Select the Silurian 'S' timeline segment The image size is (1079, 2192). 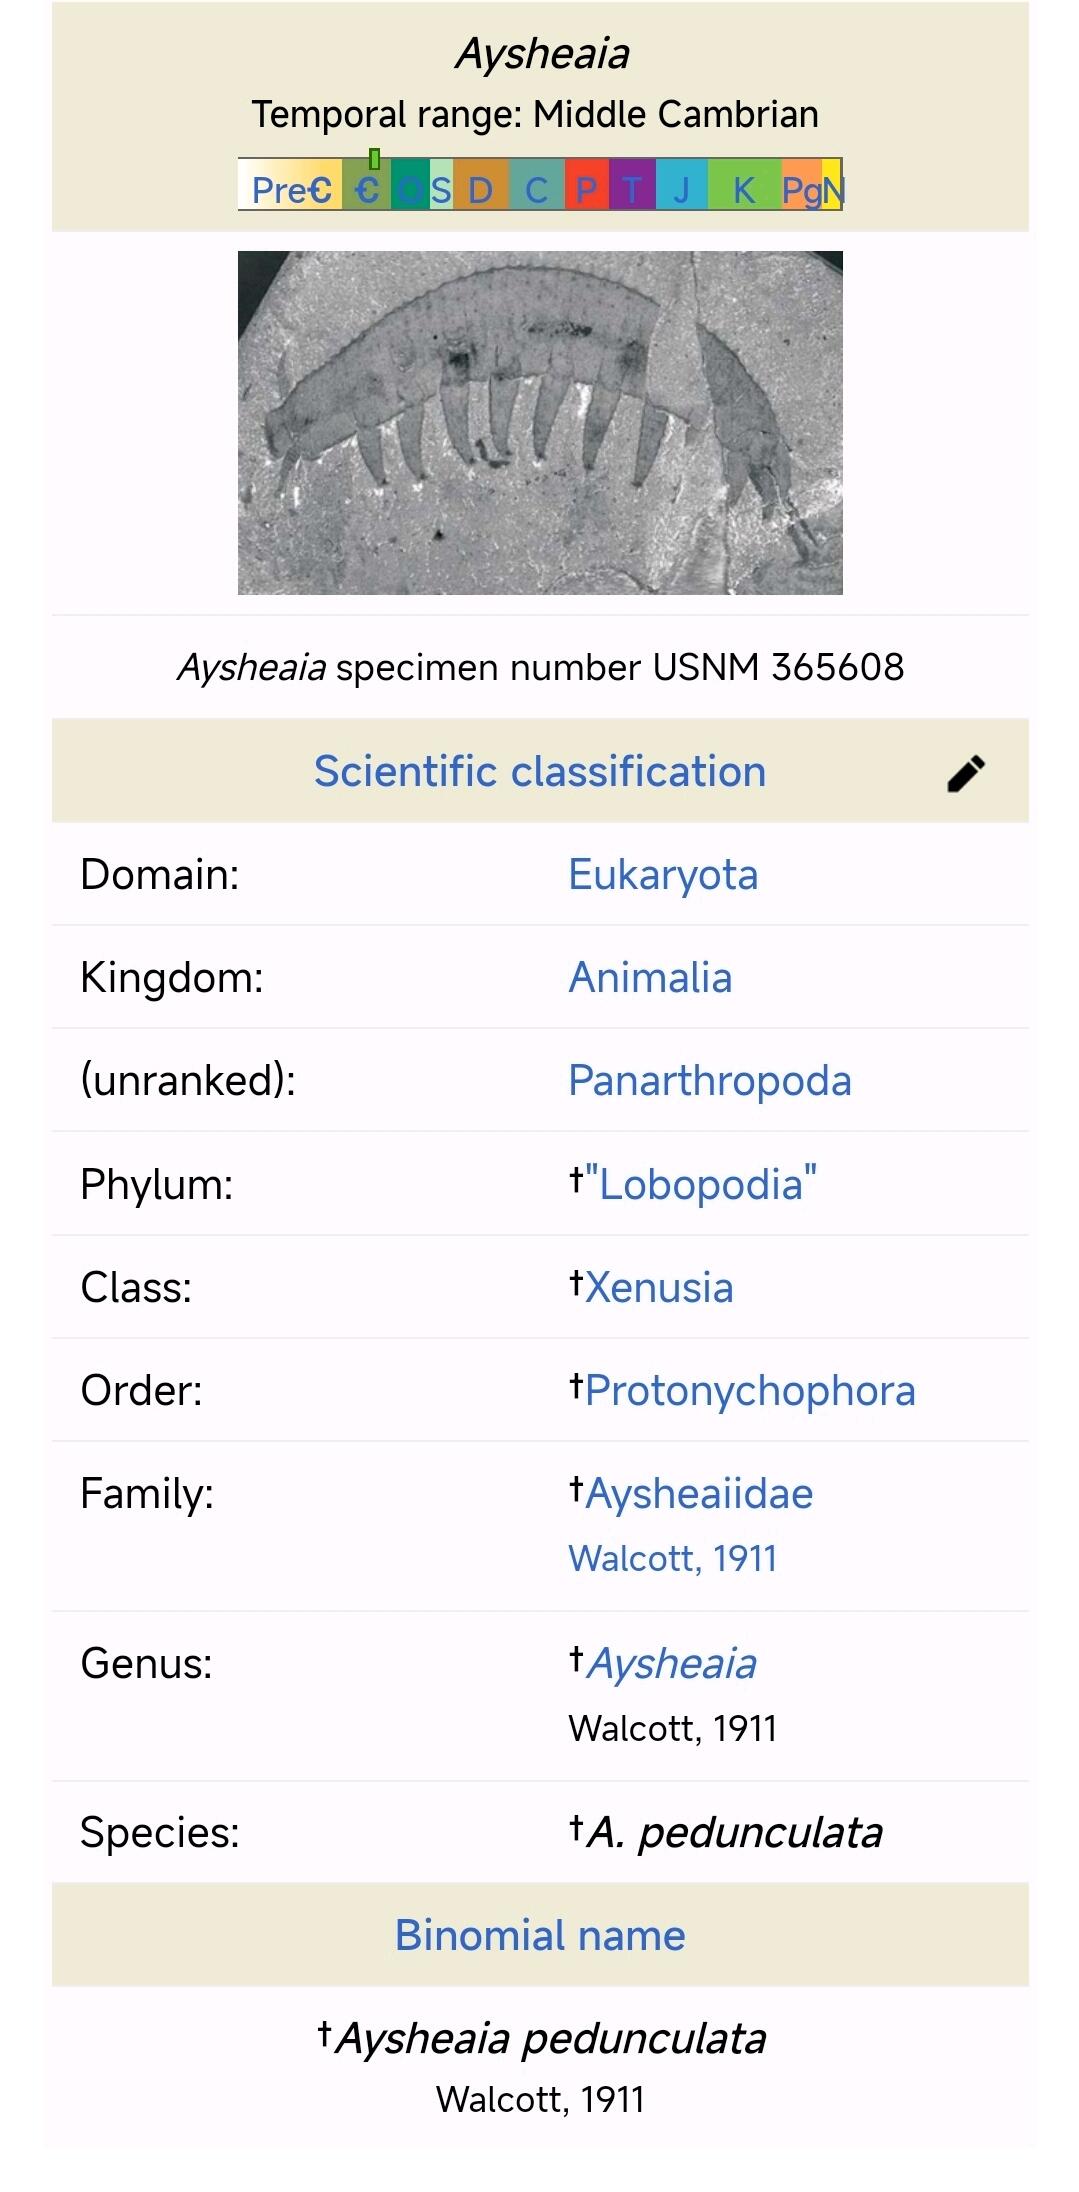coord(441,189)
